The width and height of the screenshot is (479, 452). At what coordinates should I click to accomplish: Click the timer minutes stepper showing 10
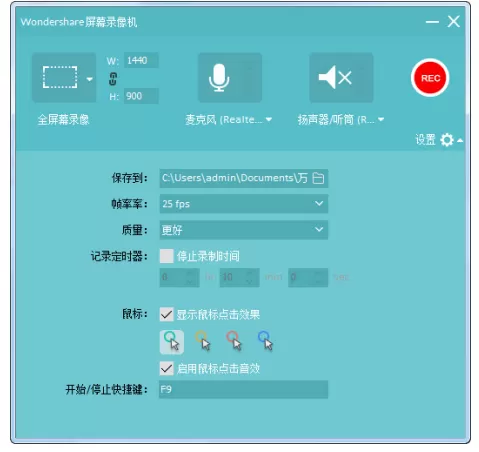click(239, 277)
